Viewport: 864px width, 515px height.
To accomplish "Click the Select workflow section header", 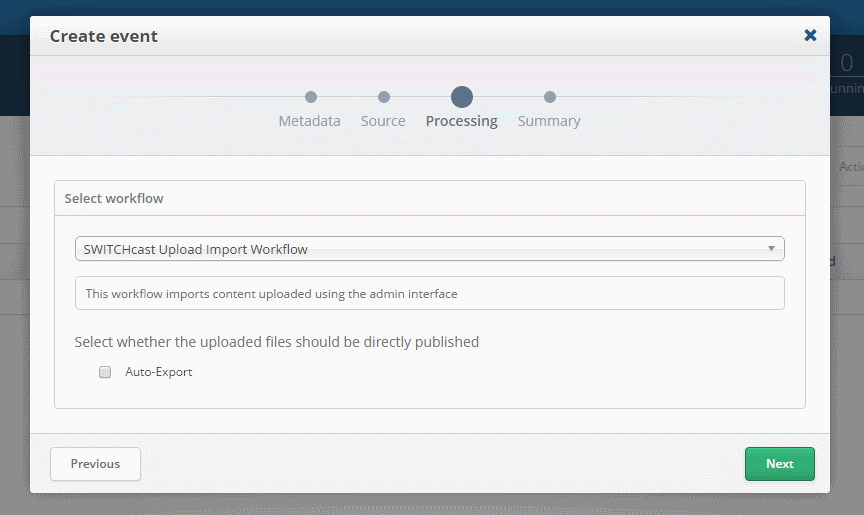I will (114, 198).
